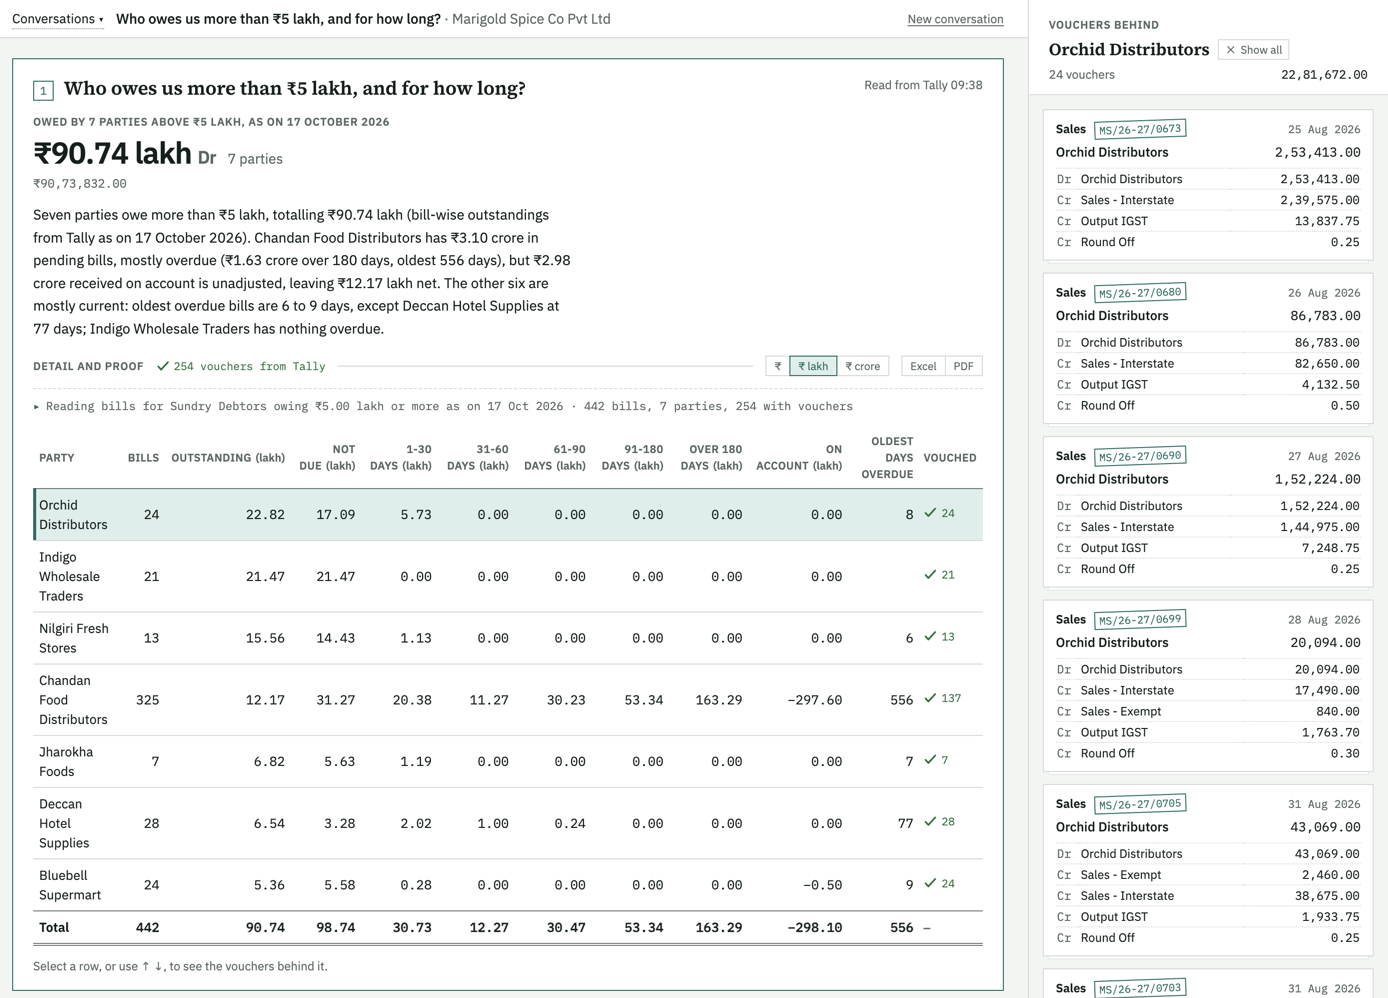
Task: Click the OVER 180 DAYS column header
Action: click(x=711, y=458)
